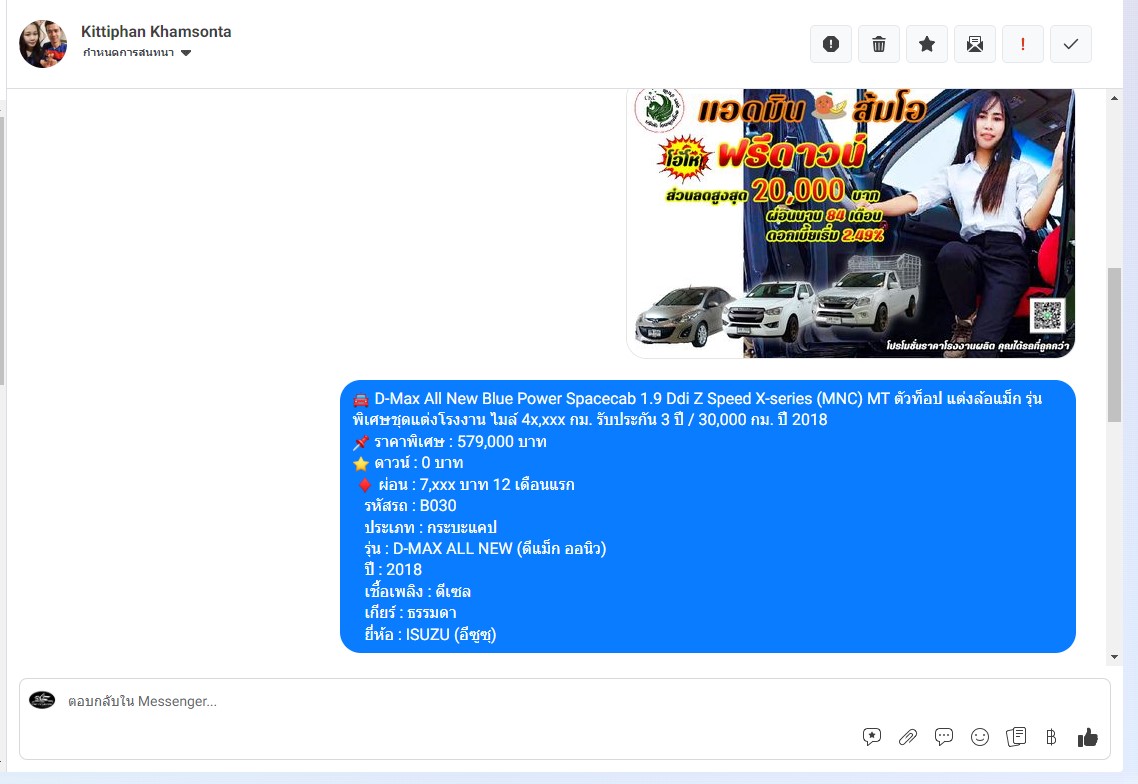Open Kittiphan Khamsonta profile picture
This screenshot has height=784, width=1138.
tap(43, 44)
